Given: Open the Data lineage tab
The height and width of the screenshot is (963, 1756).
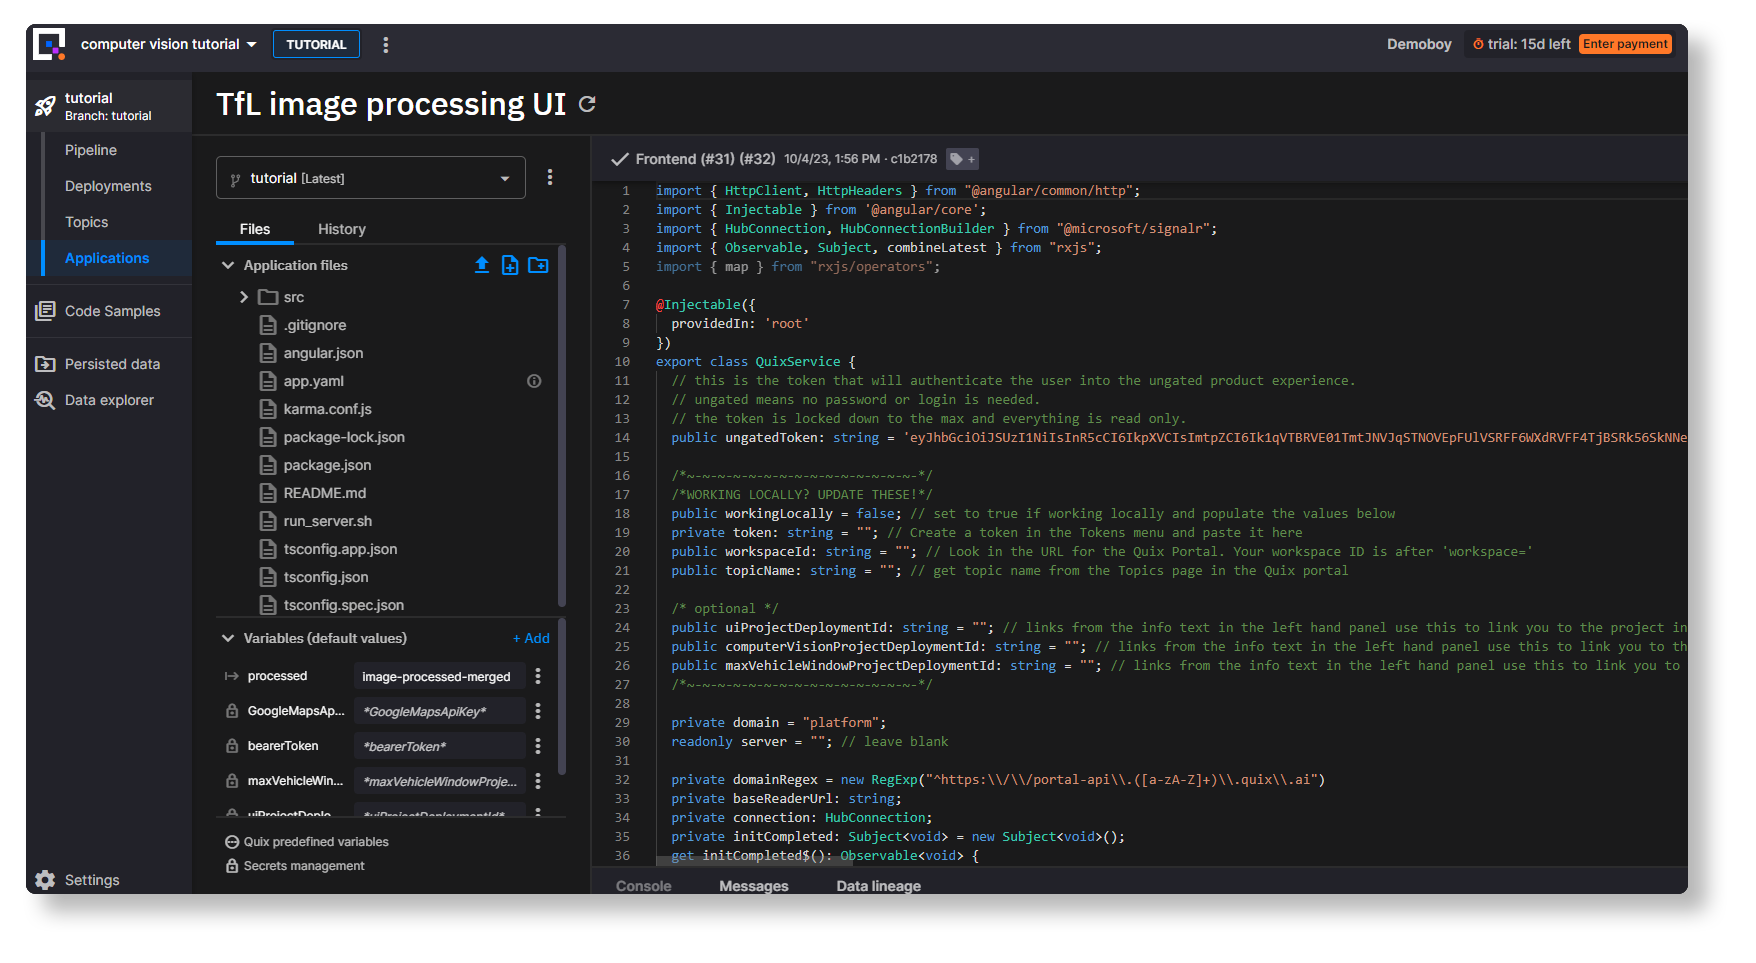Looking at the screenshot, I should tap(877, 886).
